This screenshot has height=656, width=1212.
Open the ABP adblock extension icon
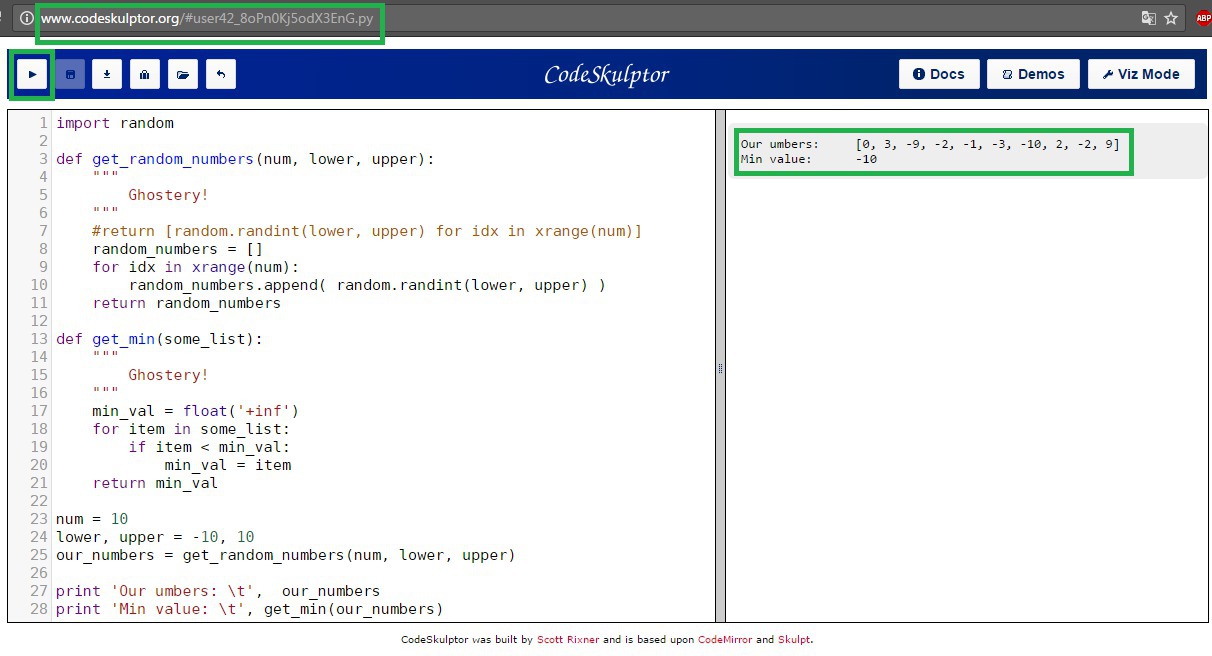click(x=1203, y=18)
